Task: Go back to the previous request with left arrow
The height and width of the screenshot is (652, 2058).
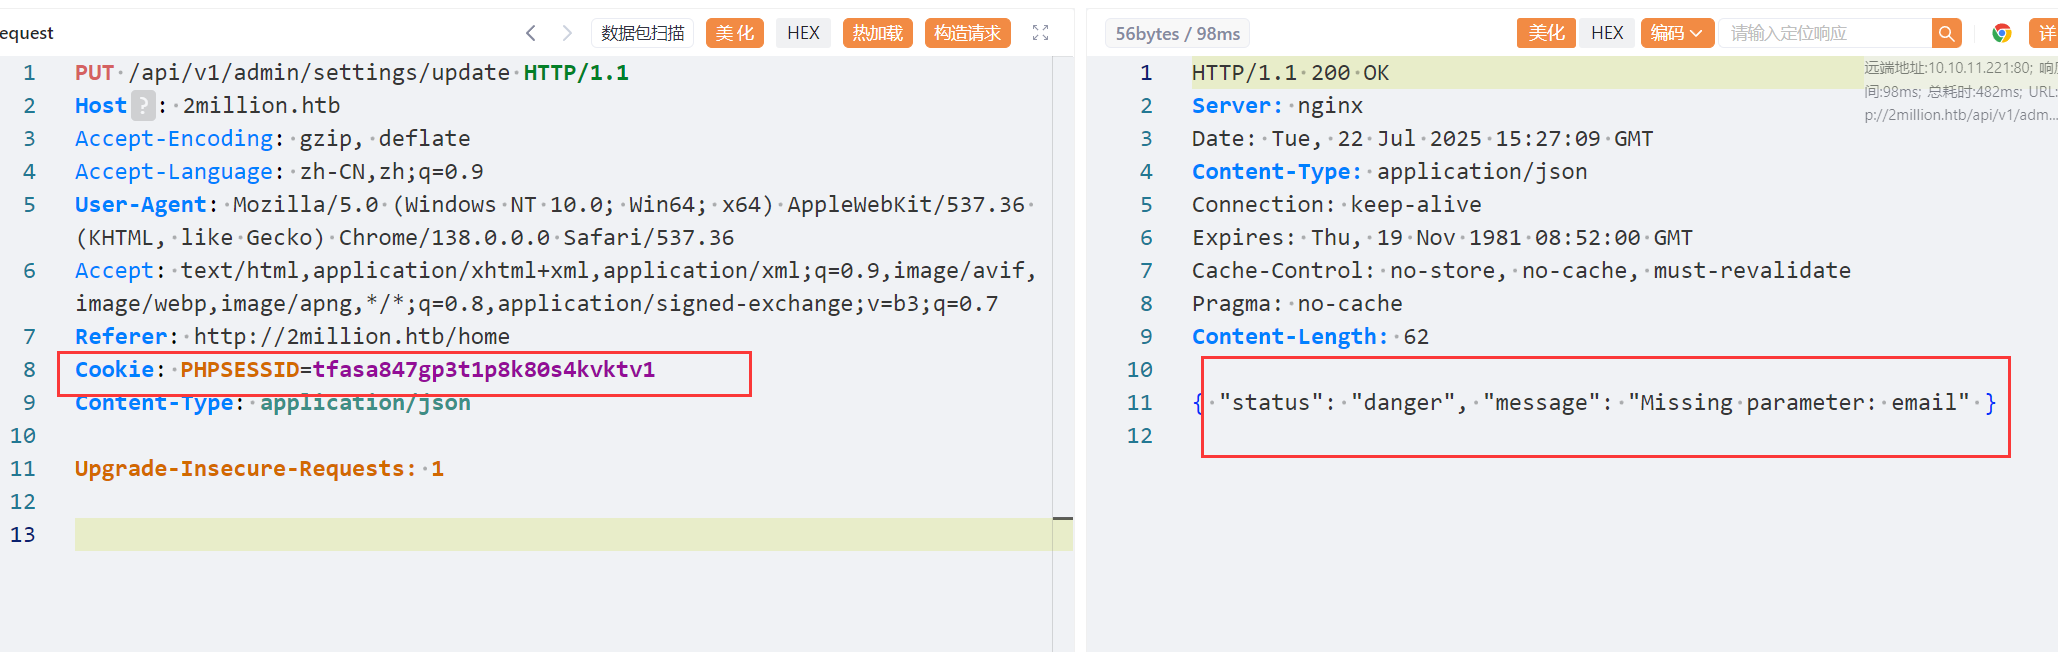Action: tap(531, 33)
